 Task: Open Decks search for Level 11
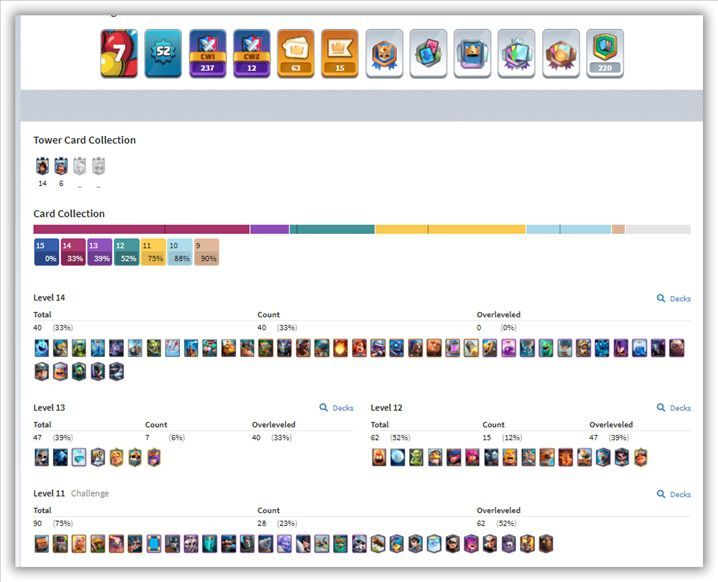coord(674,494)
